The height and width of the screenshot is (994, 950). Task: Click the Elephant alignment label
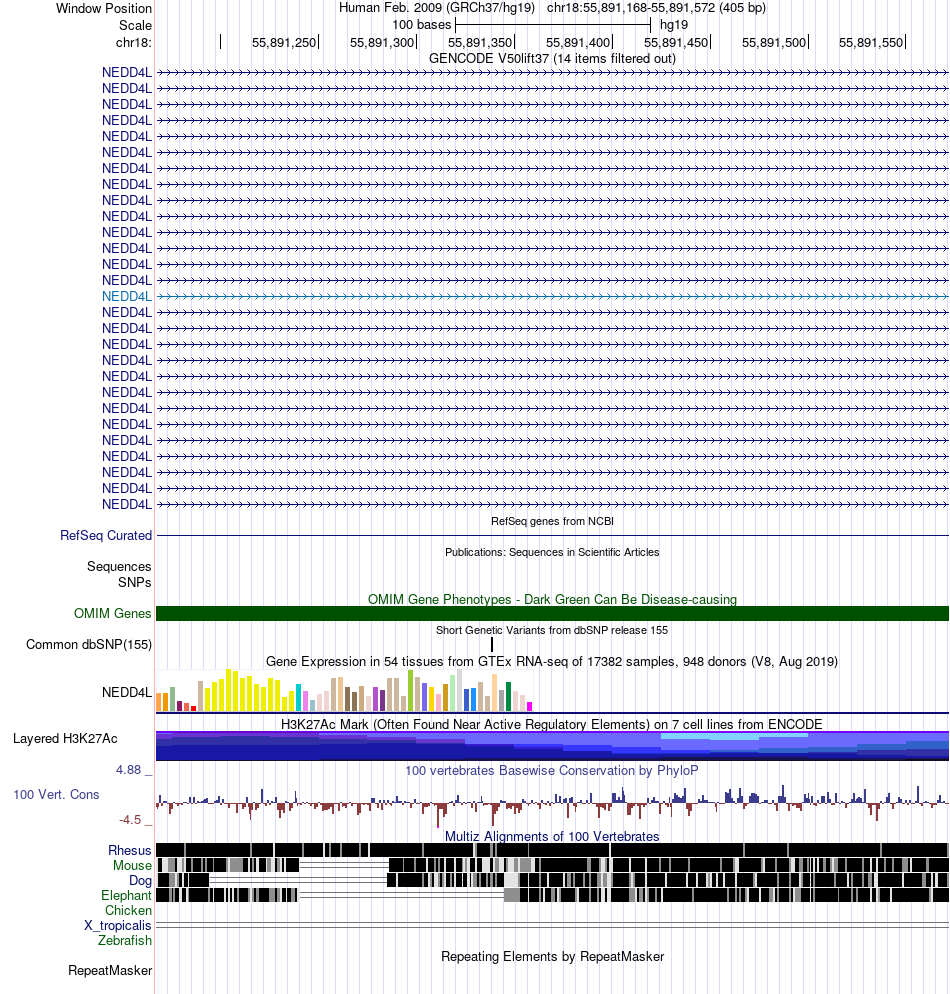point(126,895)
